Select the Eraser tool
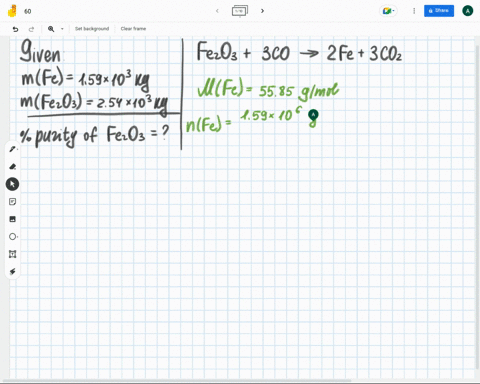The image size is (480, 384). 12,166
